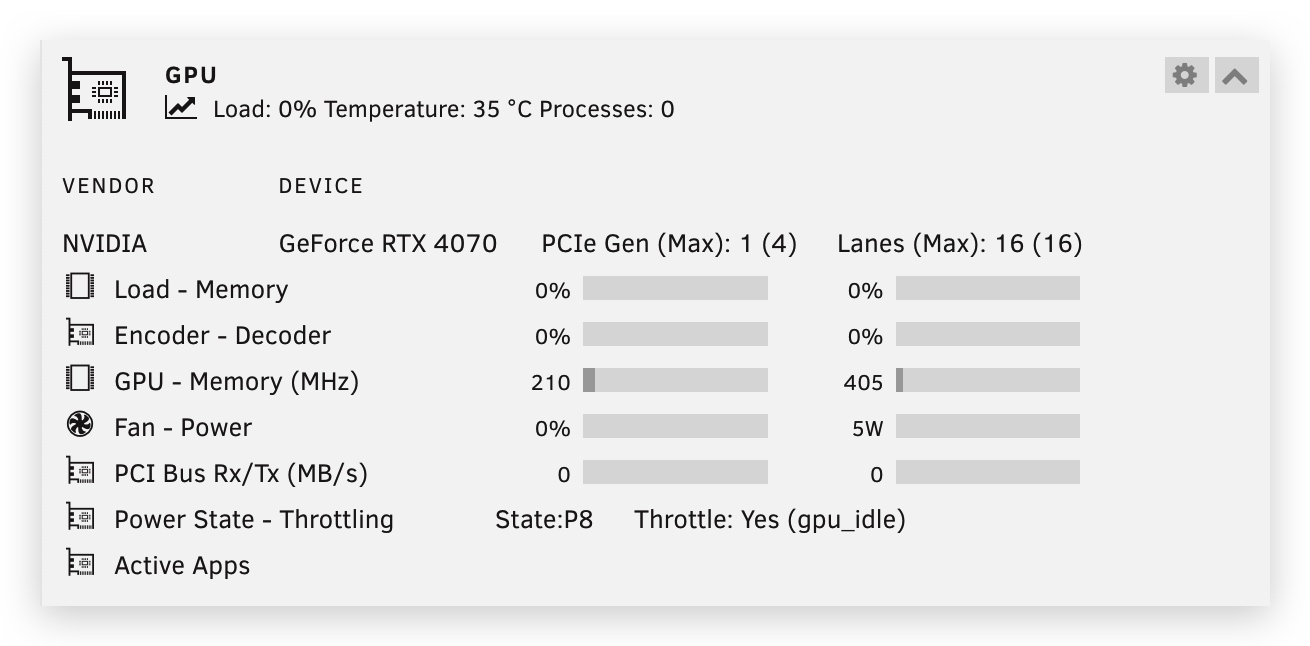This screenshot has width=1310, height=646.
Task: Click the chart icon beside Load summary
Action: (181, 107)
